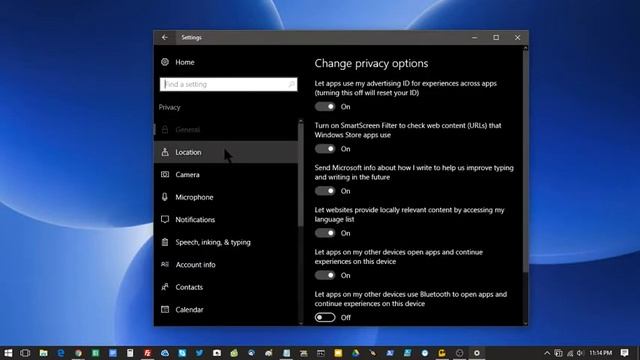Screen dimensions: 640x360
Task: Open the volume control in system tray
Action: pyautogui.click(x=580, y=353)
